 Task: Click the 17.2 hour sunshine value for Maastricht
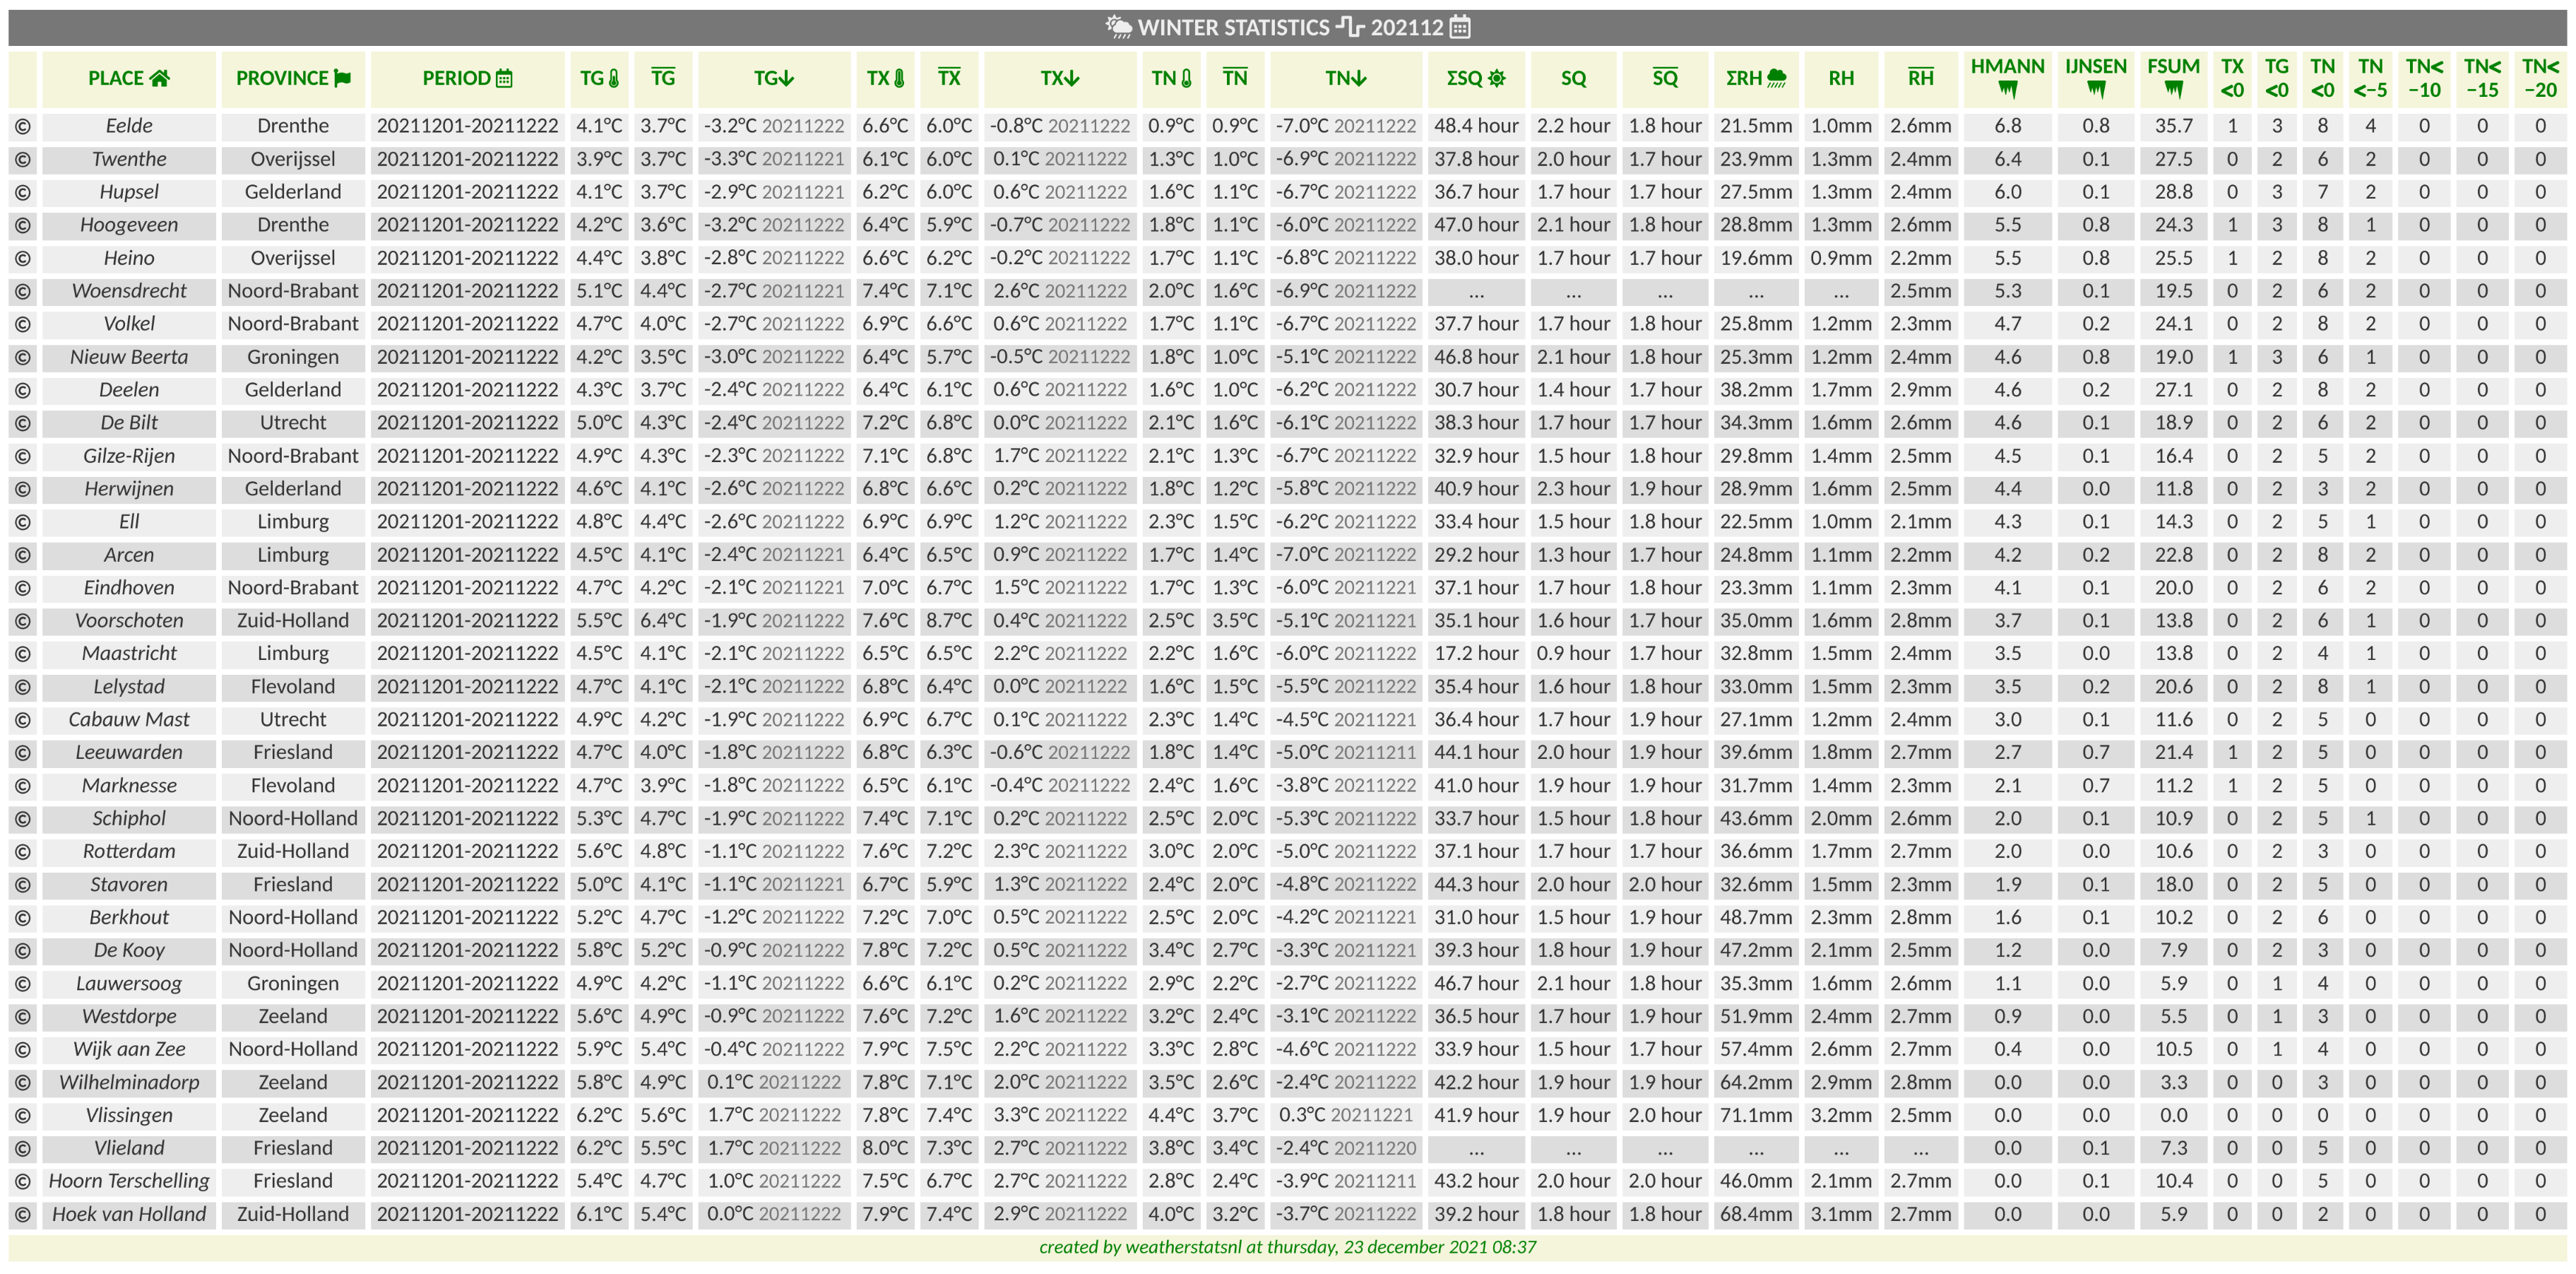click(x=1476, y=654)
